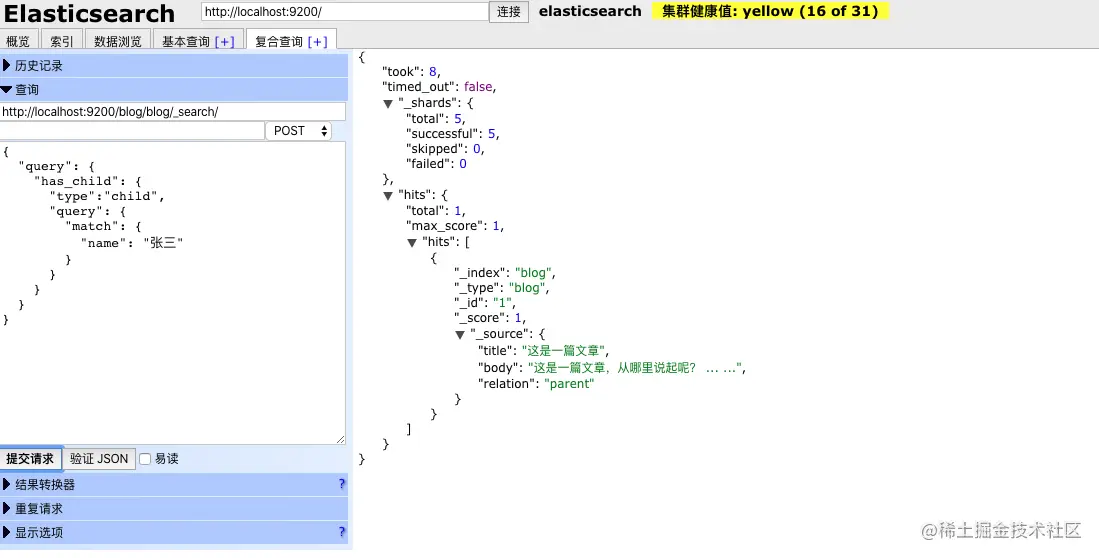
Task: Expand the 历史记录 section
Action: (174, 66)
